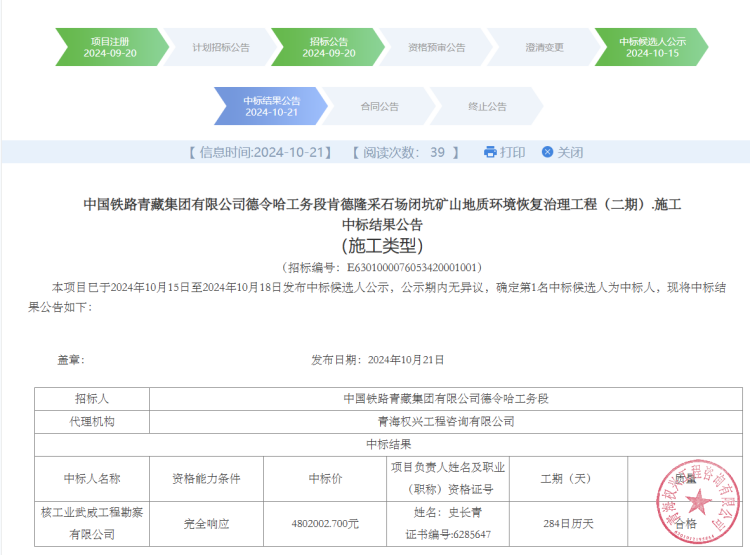Image resolution: width=750 pixels, height=555 pixels.
Task: Click the 中标价 column header
Action: point(325,478)
